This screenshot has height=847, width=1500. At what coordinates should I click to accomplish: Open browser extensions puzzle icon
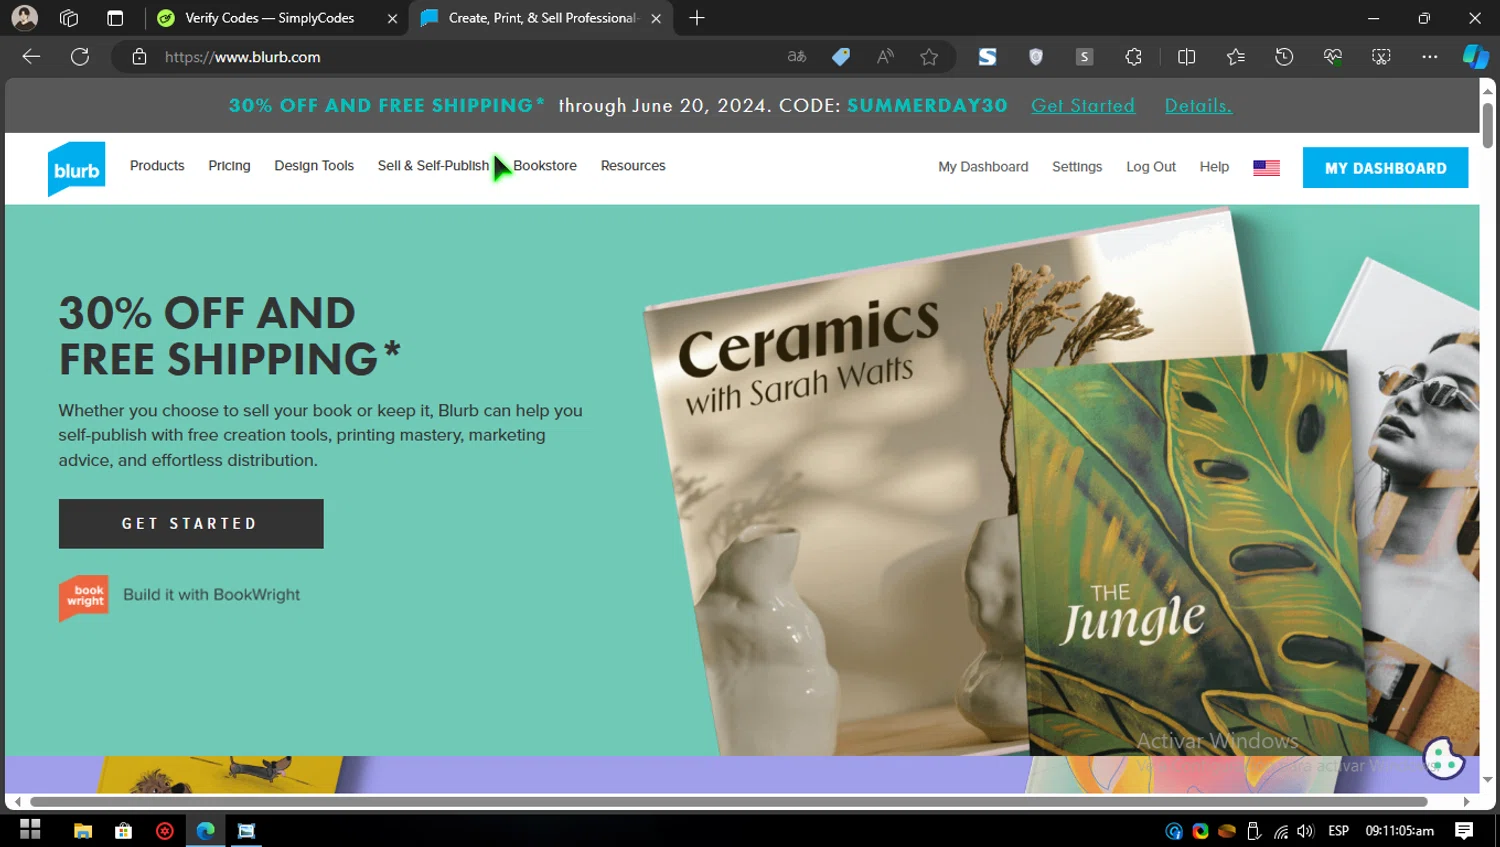coord(1133,57)
